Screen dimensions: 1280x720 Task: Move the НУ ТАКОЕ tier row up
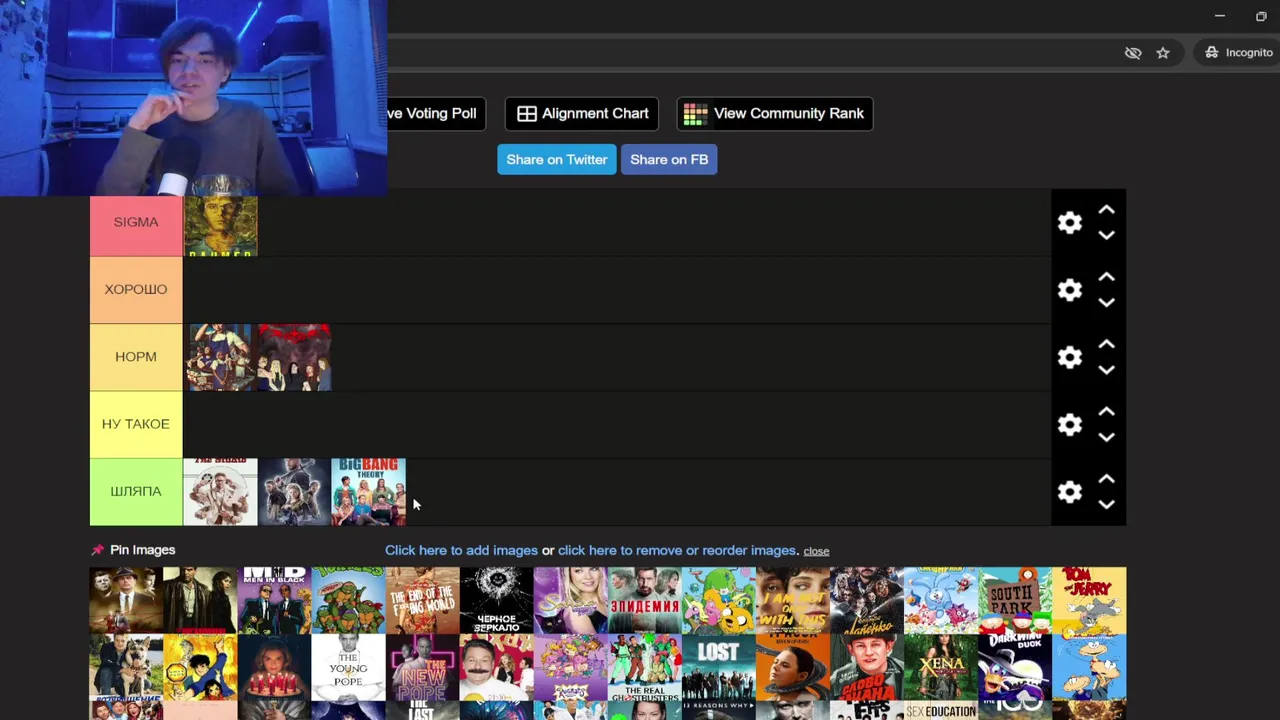tap(1106, 412)
